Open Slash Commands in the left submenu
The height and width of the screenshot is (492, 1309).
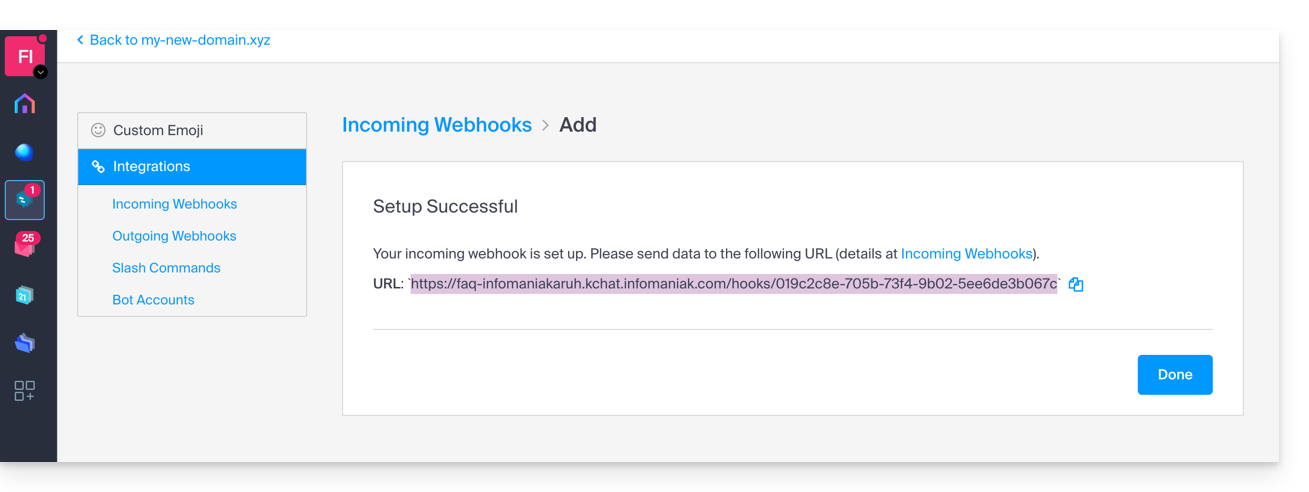click(166, 268)
